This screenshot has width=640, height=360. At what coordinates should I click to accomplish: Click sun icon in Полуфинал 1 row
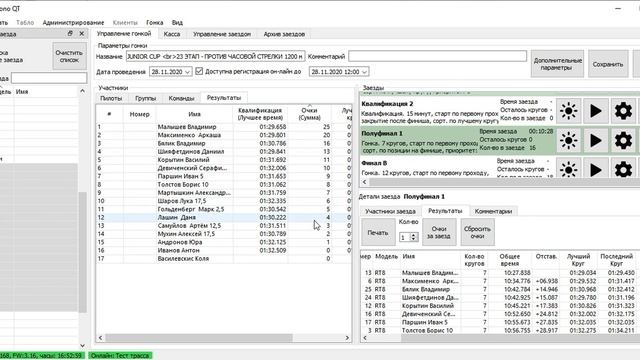[x=568, y=140]
